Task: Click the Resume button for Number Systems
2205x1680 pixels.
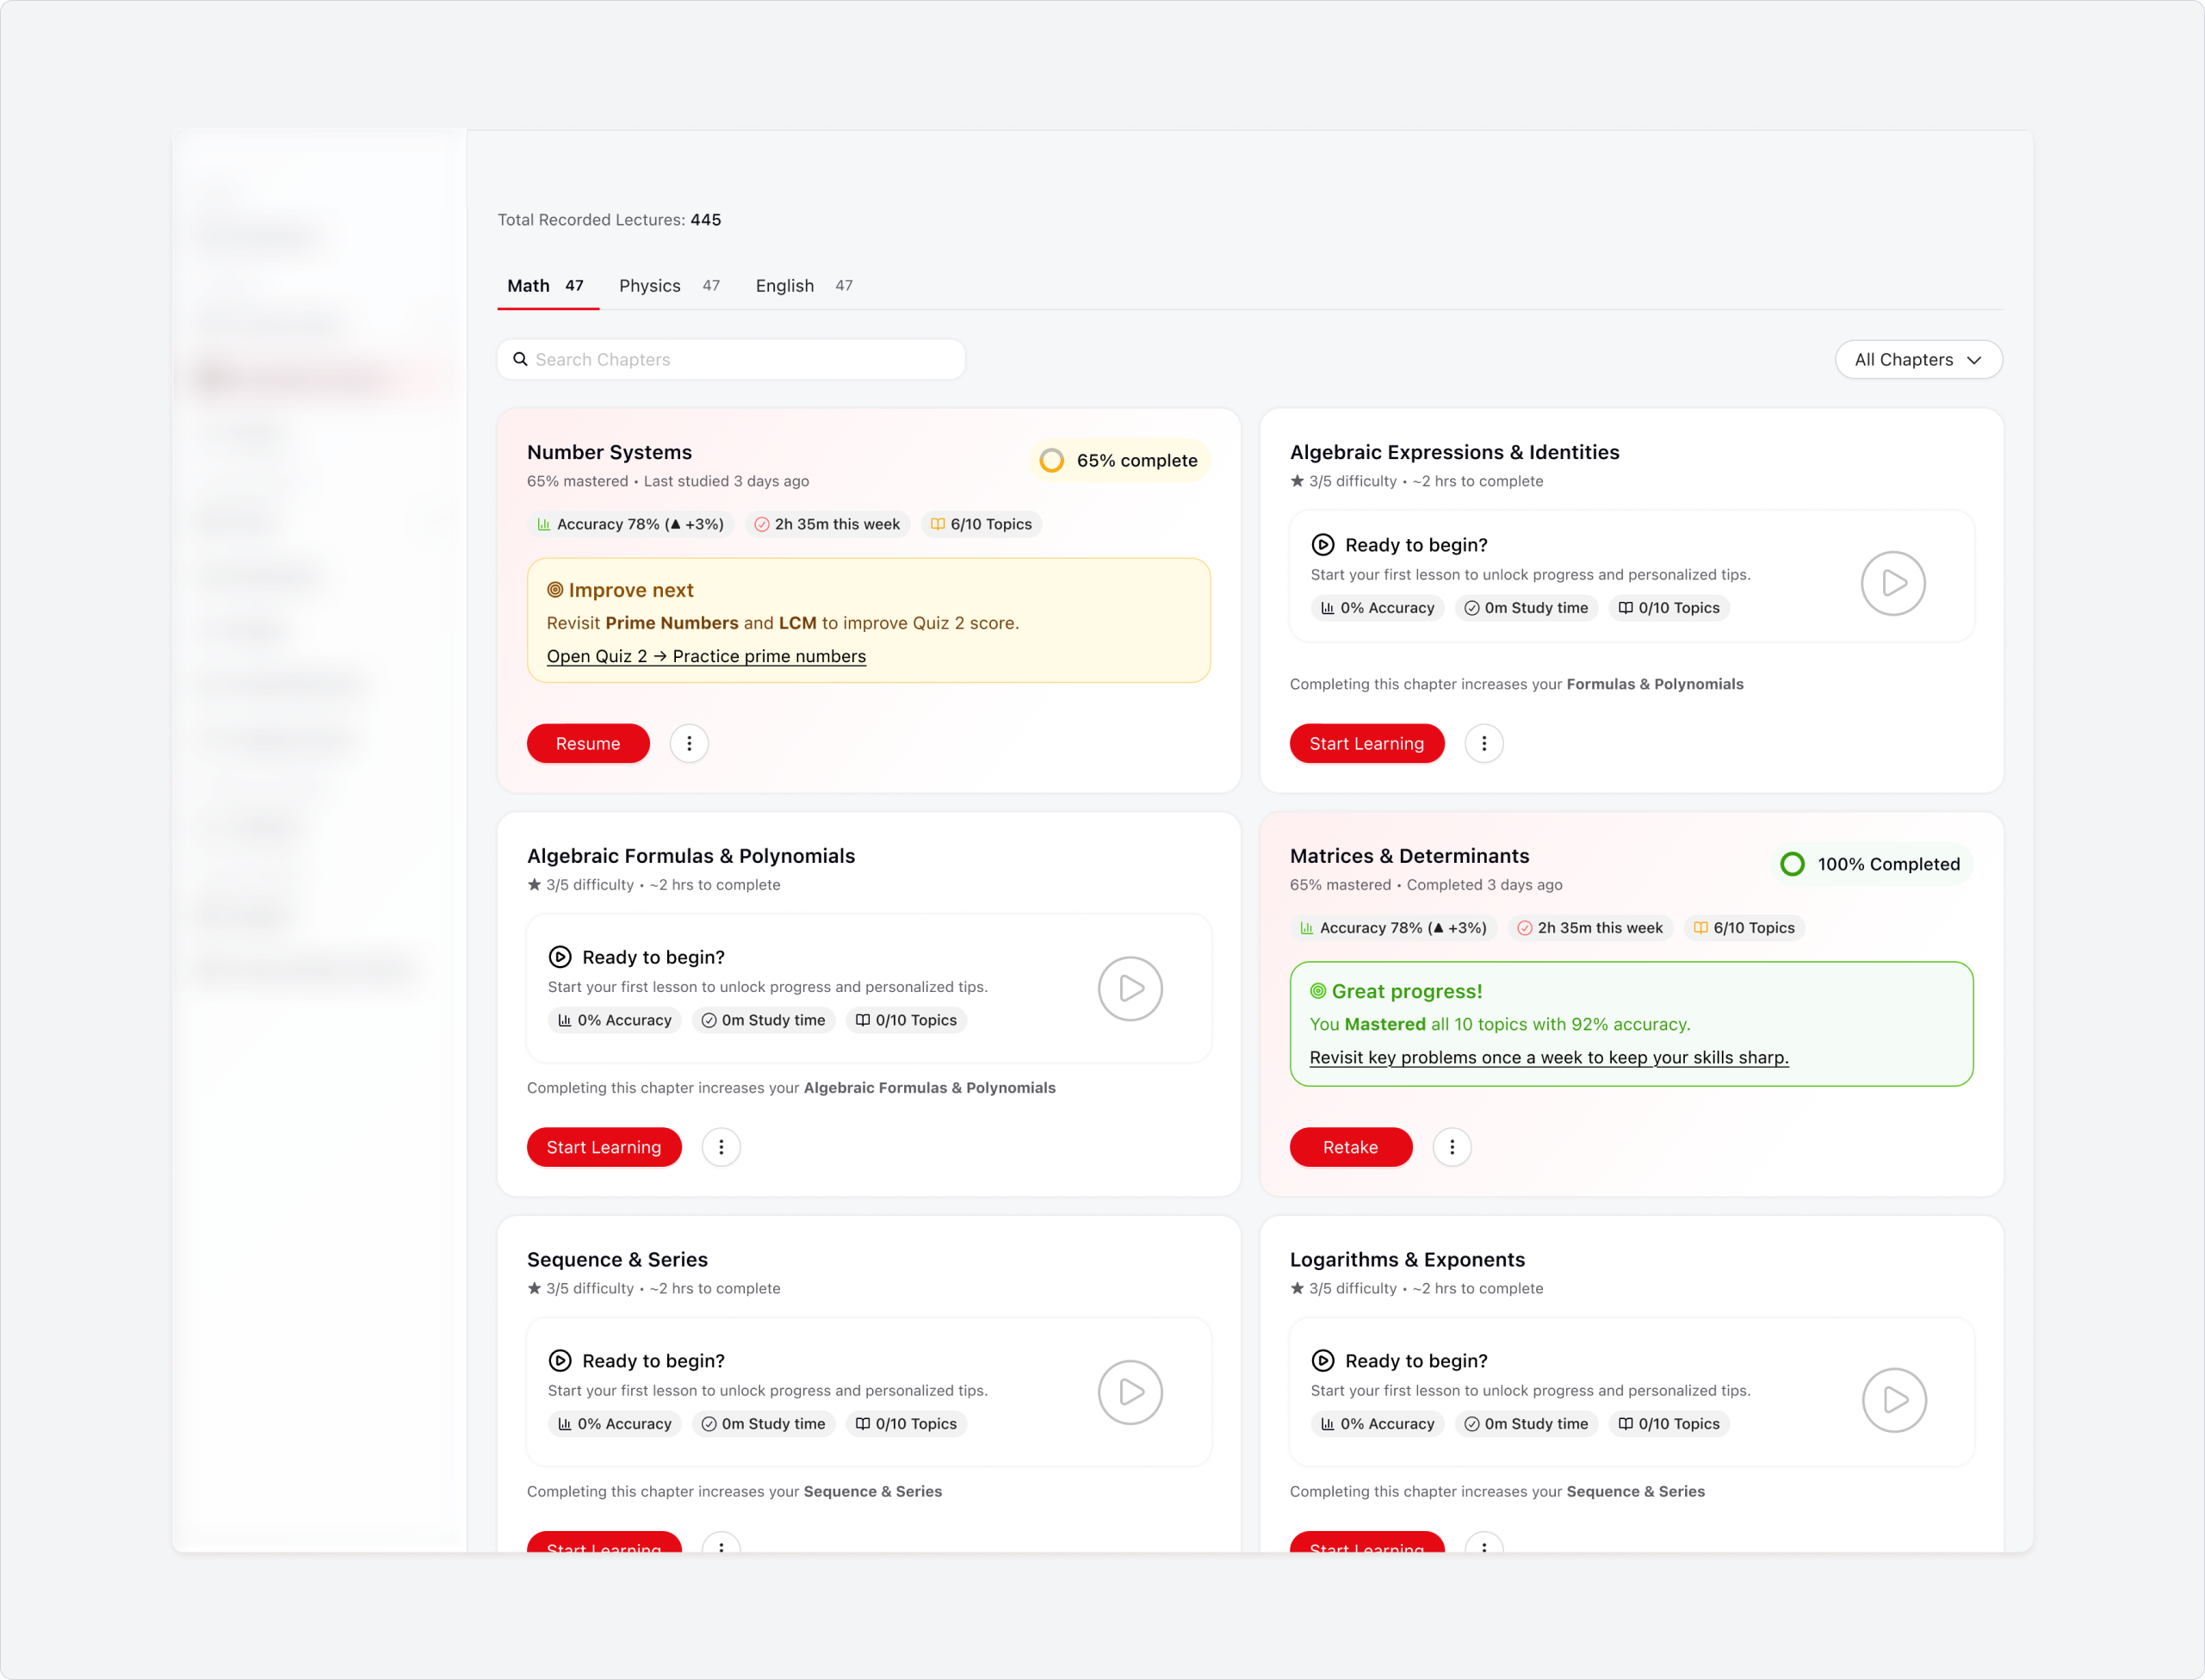Action: 587,743
